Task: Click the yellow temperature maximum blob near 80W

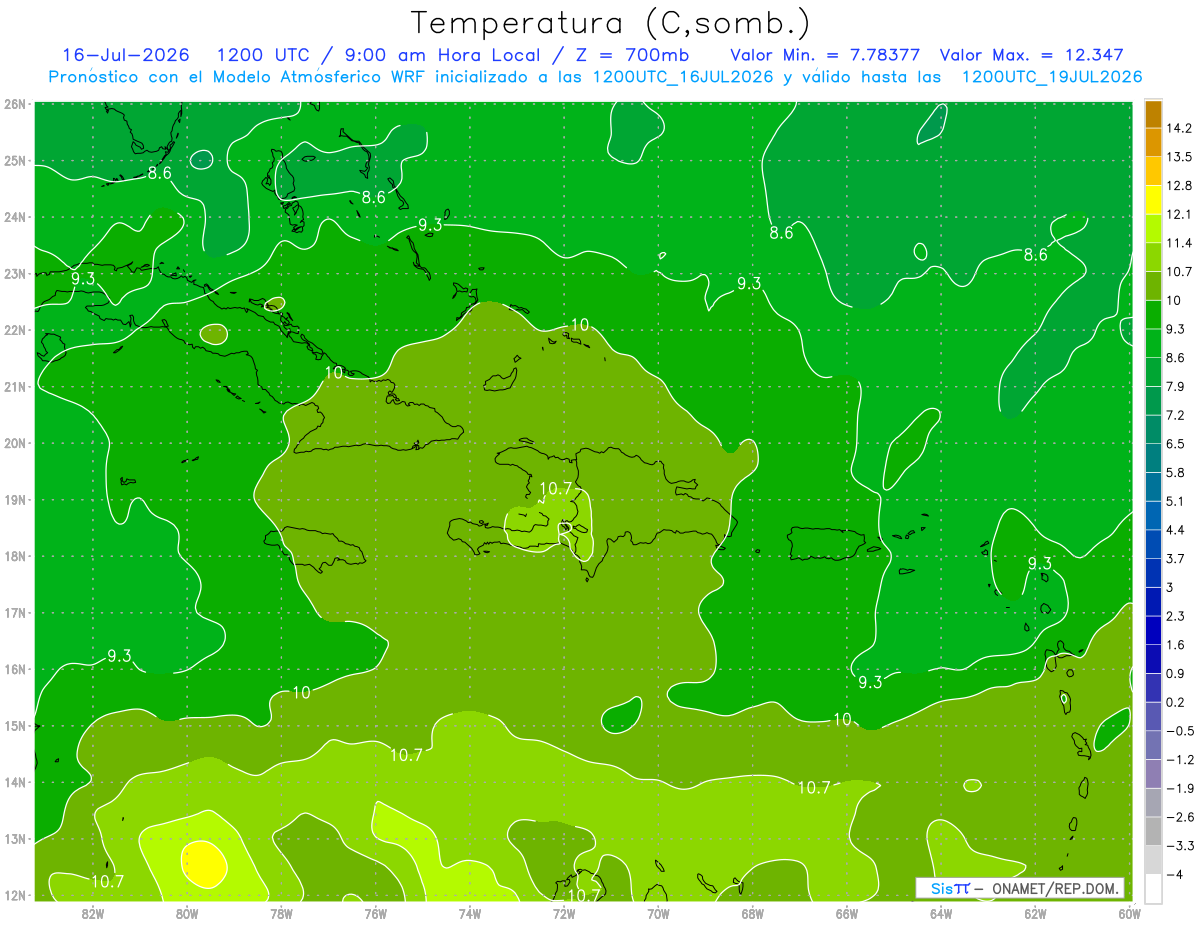Action: click(203, 865)
